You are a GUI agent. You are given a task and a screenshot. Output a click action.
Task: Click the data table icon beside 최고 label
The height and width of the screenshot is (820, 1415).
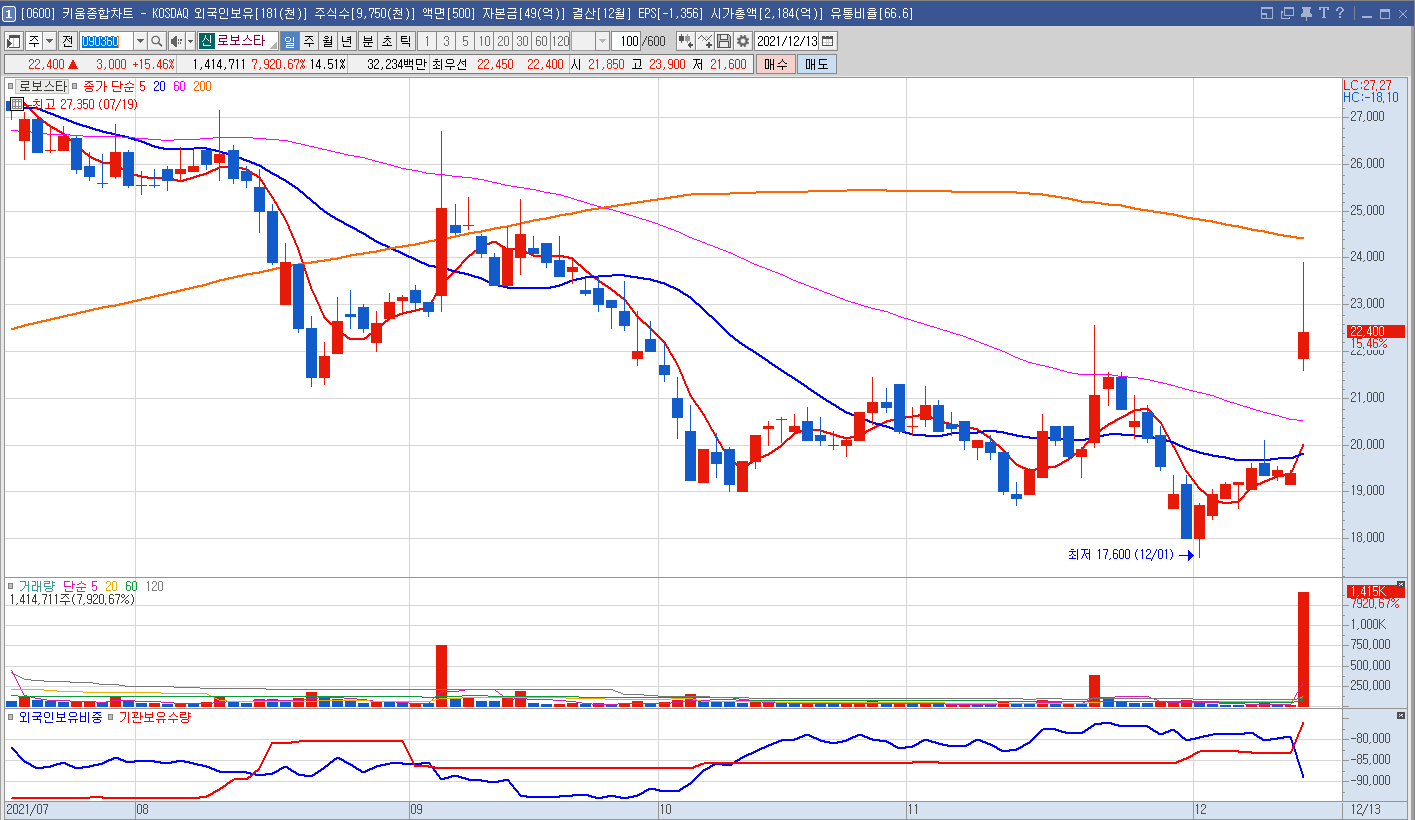point(17,103)
